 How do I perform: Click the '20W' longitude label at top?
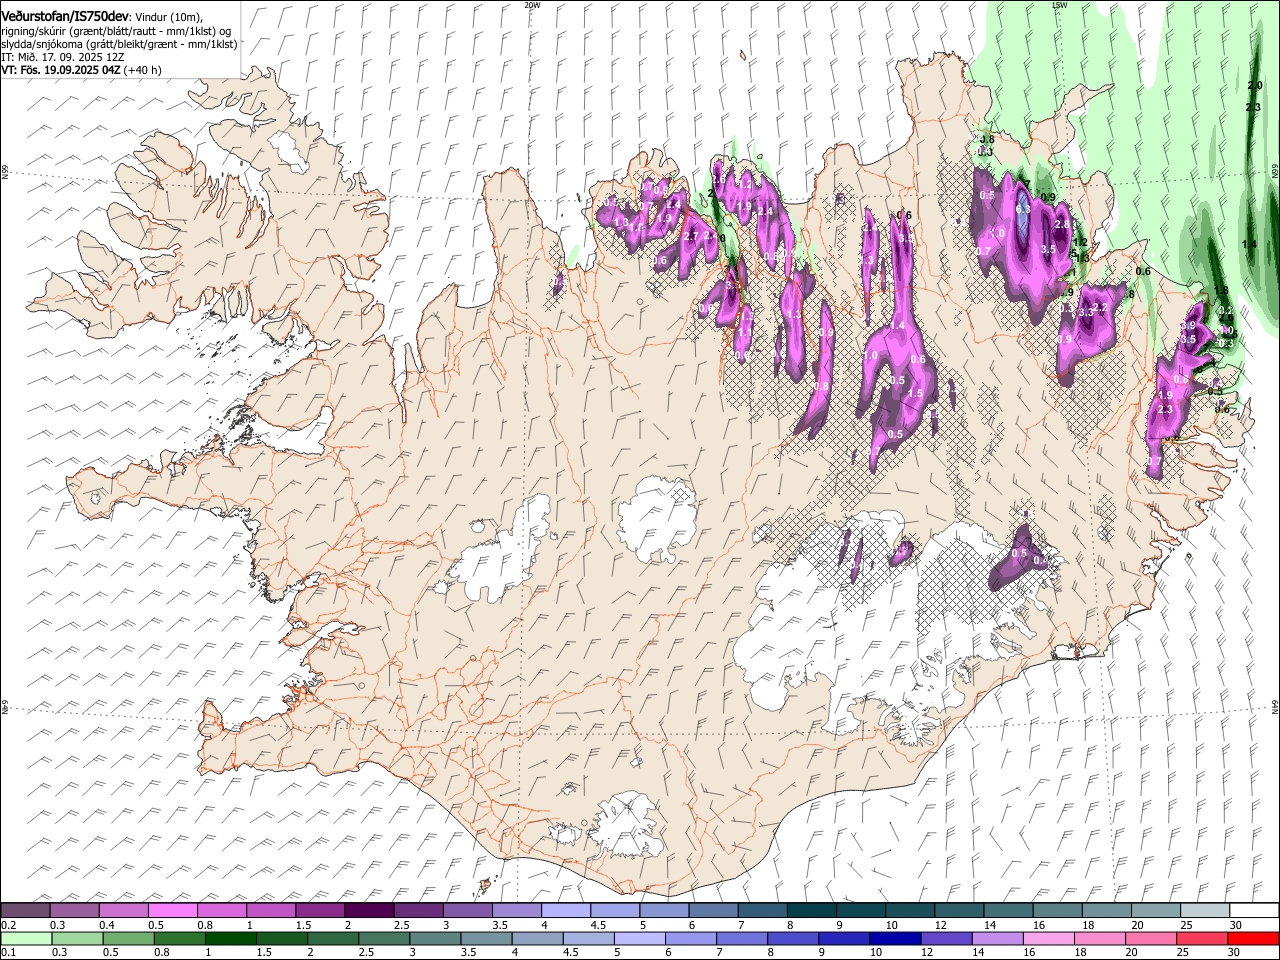click(532, 5)
